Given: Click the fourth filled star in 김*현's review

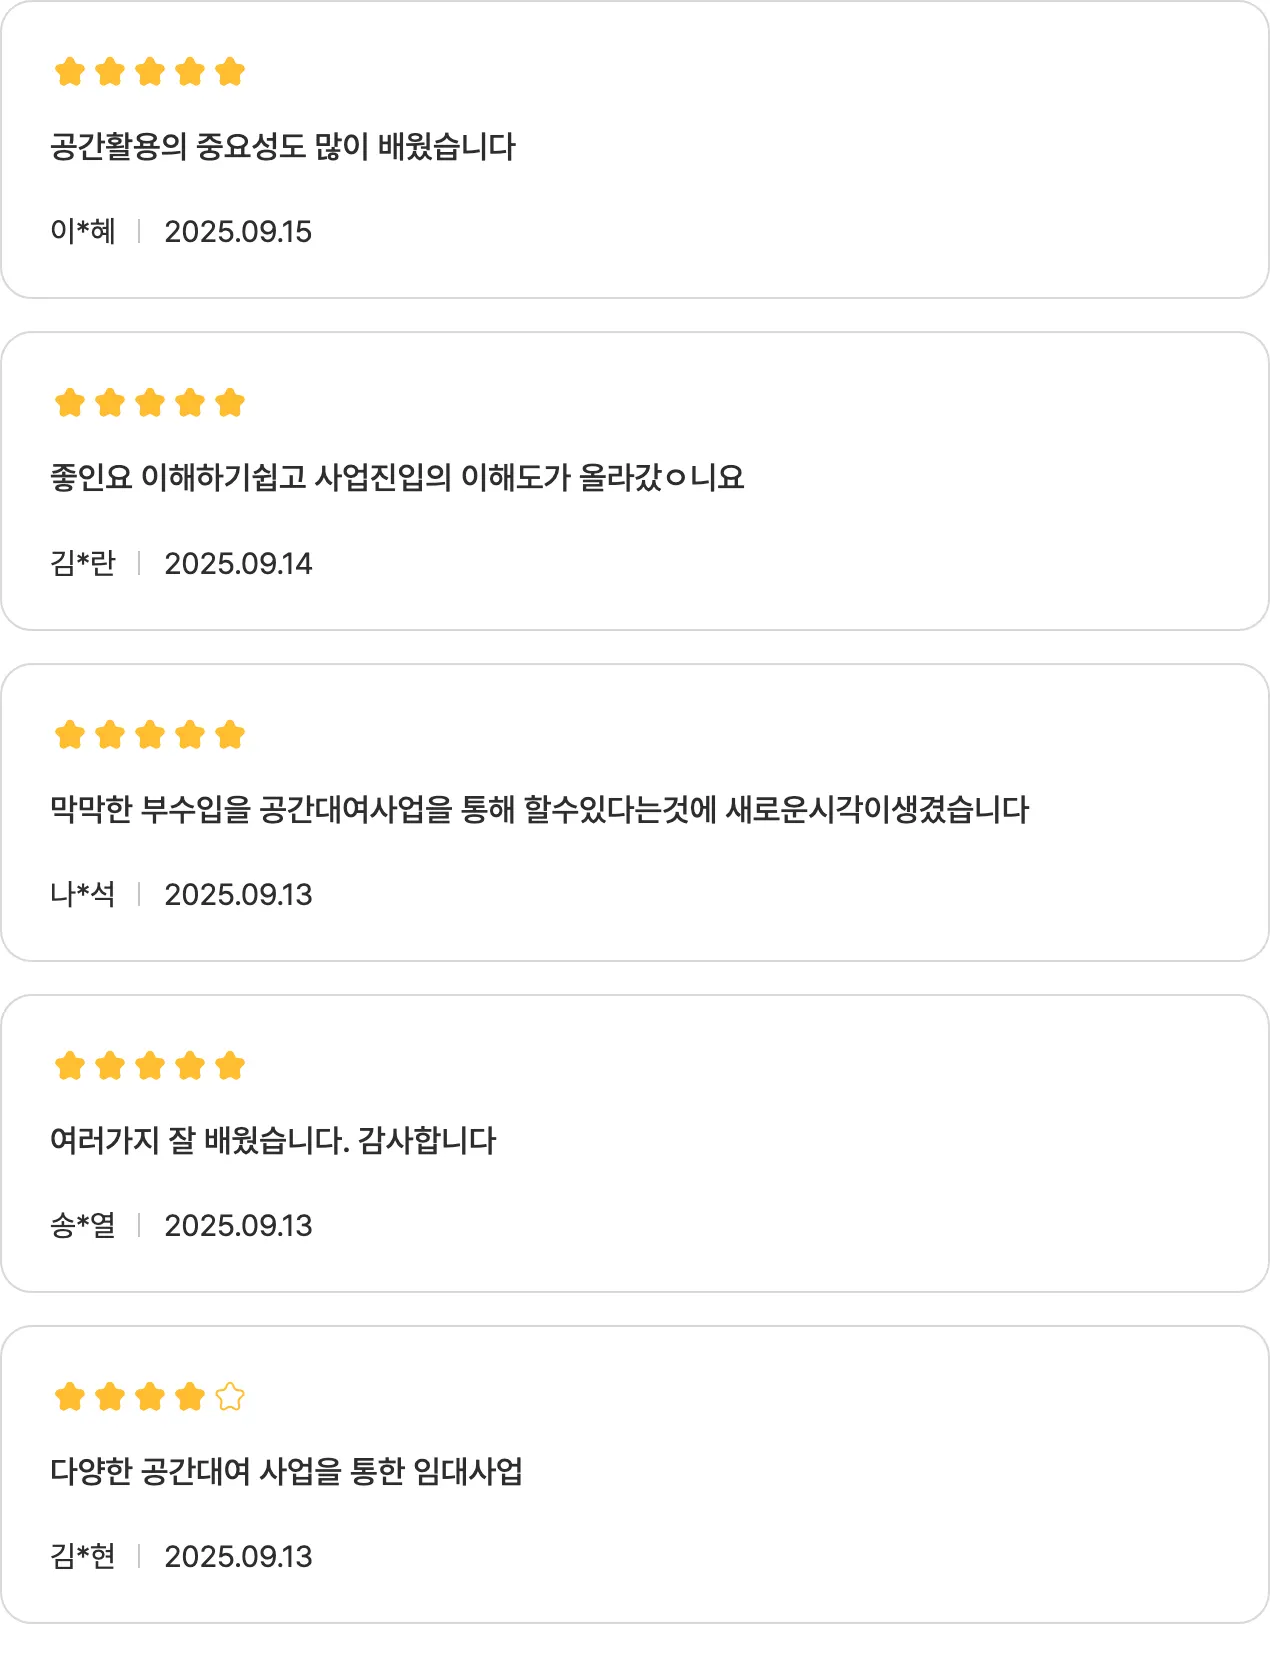Looking at the screenshot, I should [x=190, y=1396].
